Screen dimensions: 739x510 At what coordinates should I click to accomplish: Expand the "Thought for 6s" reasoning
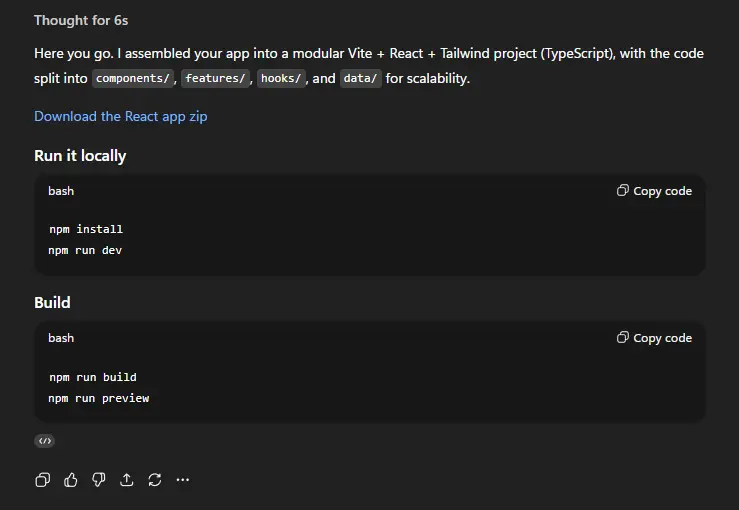tap(81, 20)
